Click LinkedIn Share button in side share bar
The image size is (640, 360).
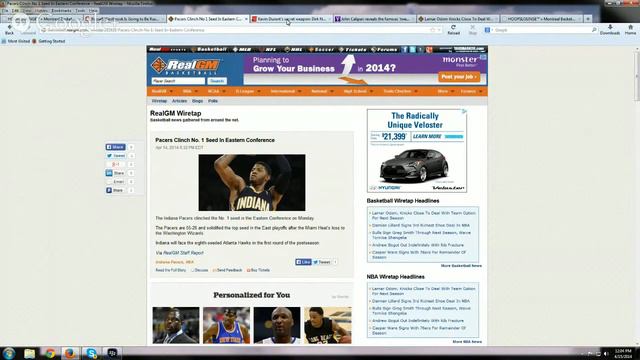point(116,173)
